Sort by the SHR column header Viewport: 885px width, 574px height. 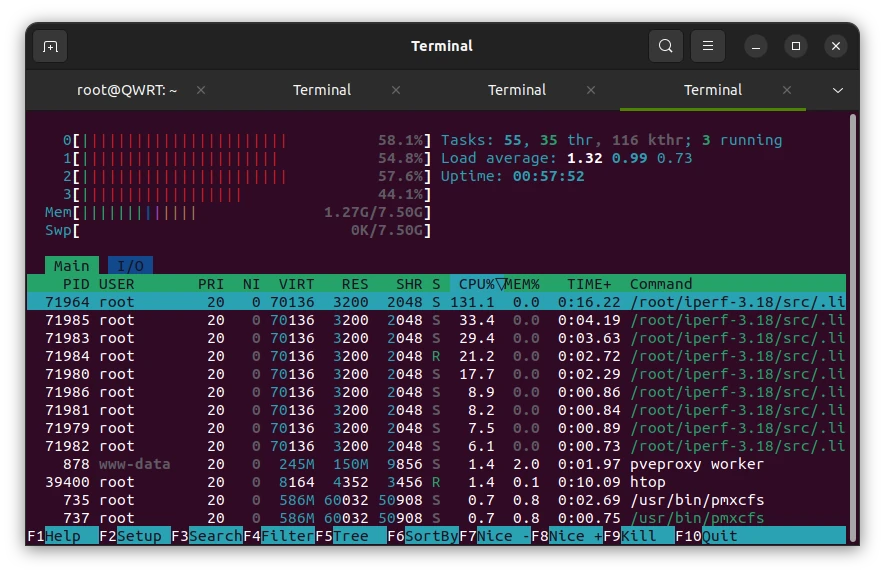pyautogui.click(x=409, y=284)
